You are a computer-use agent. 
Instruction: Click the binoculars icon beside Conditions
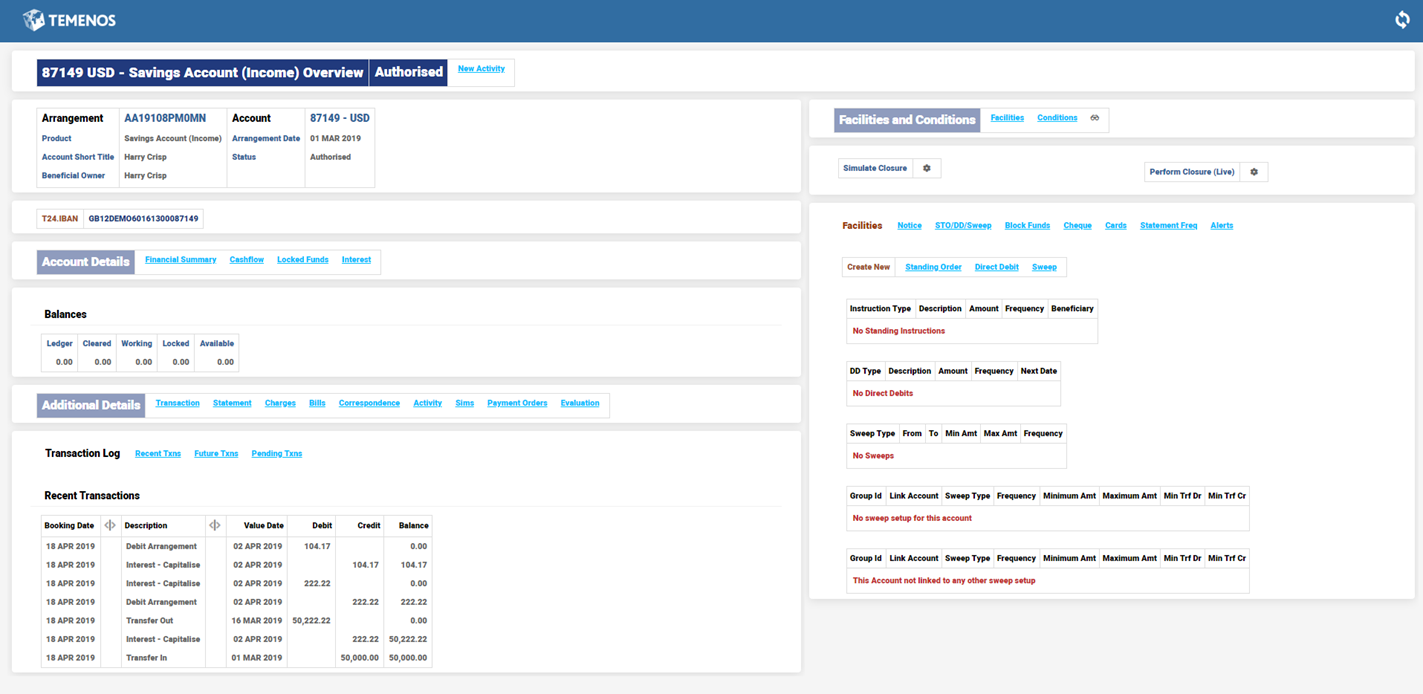[x=1095, y=118]
